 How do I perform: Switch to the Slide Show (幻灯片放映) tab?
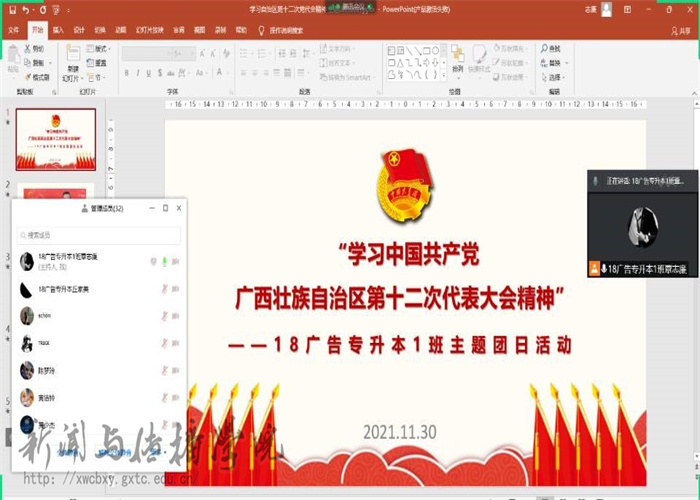150,30
